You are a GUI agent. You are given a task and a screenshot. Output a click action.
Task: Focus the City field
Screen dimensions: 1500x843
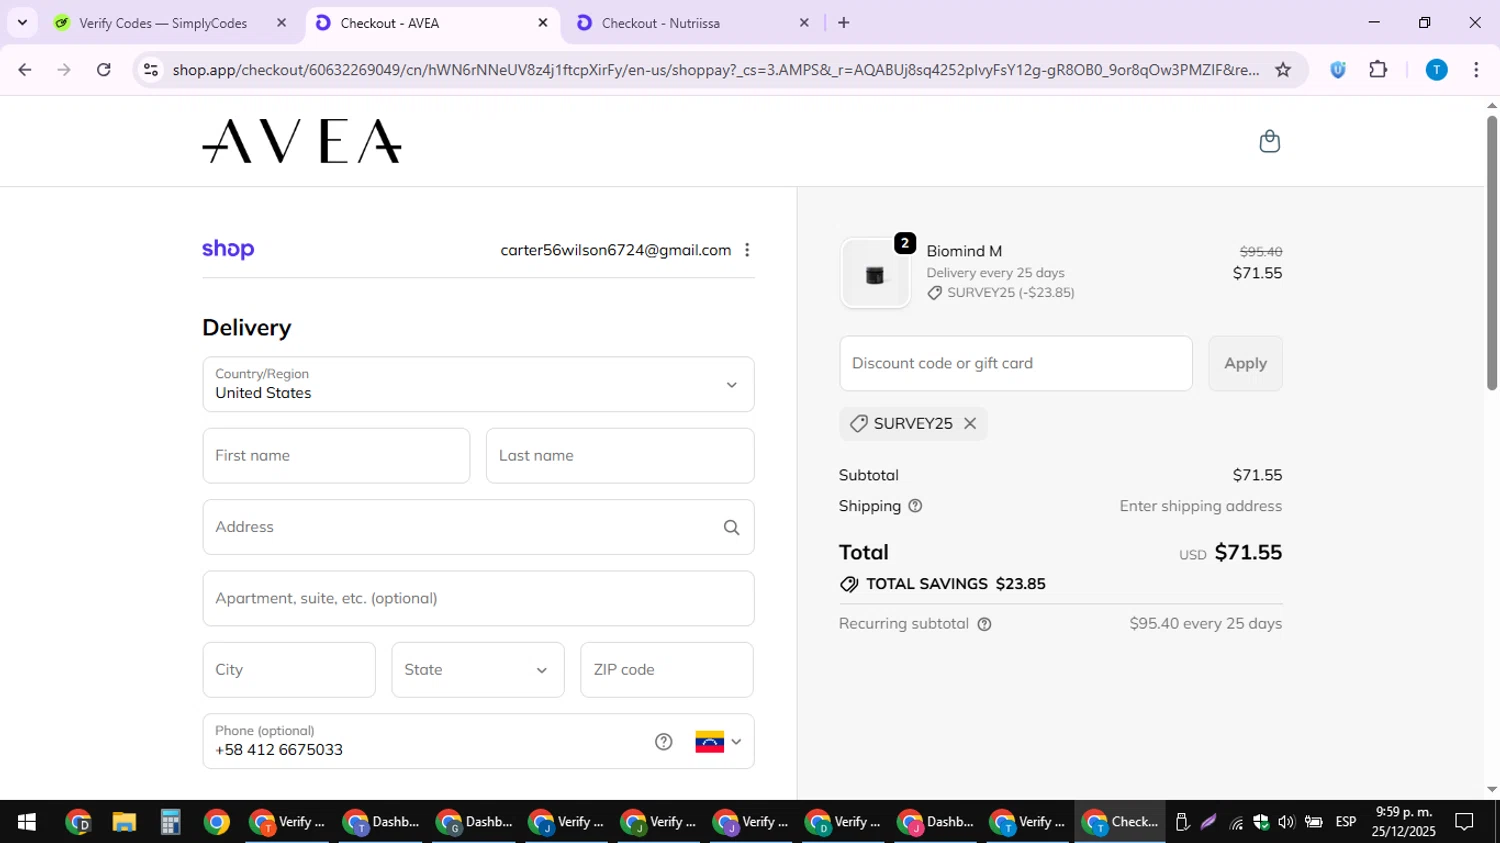click(289, 670)
